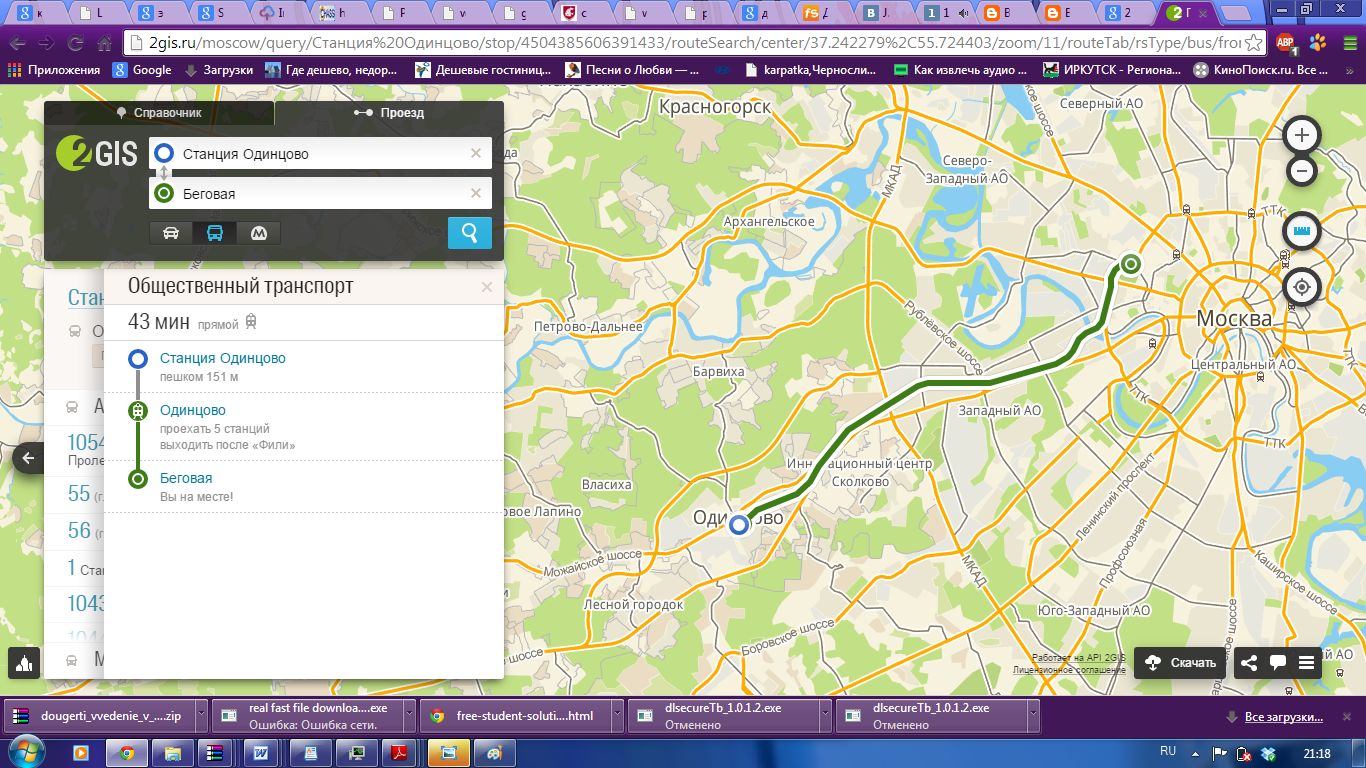Click the share icon in bottom-right toolbar
1366x768 pixels.
pos(1249,662)
